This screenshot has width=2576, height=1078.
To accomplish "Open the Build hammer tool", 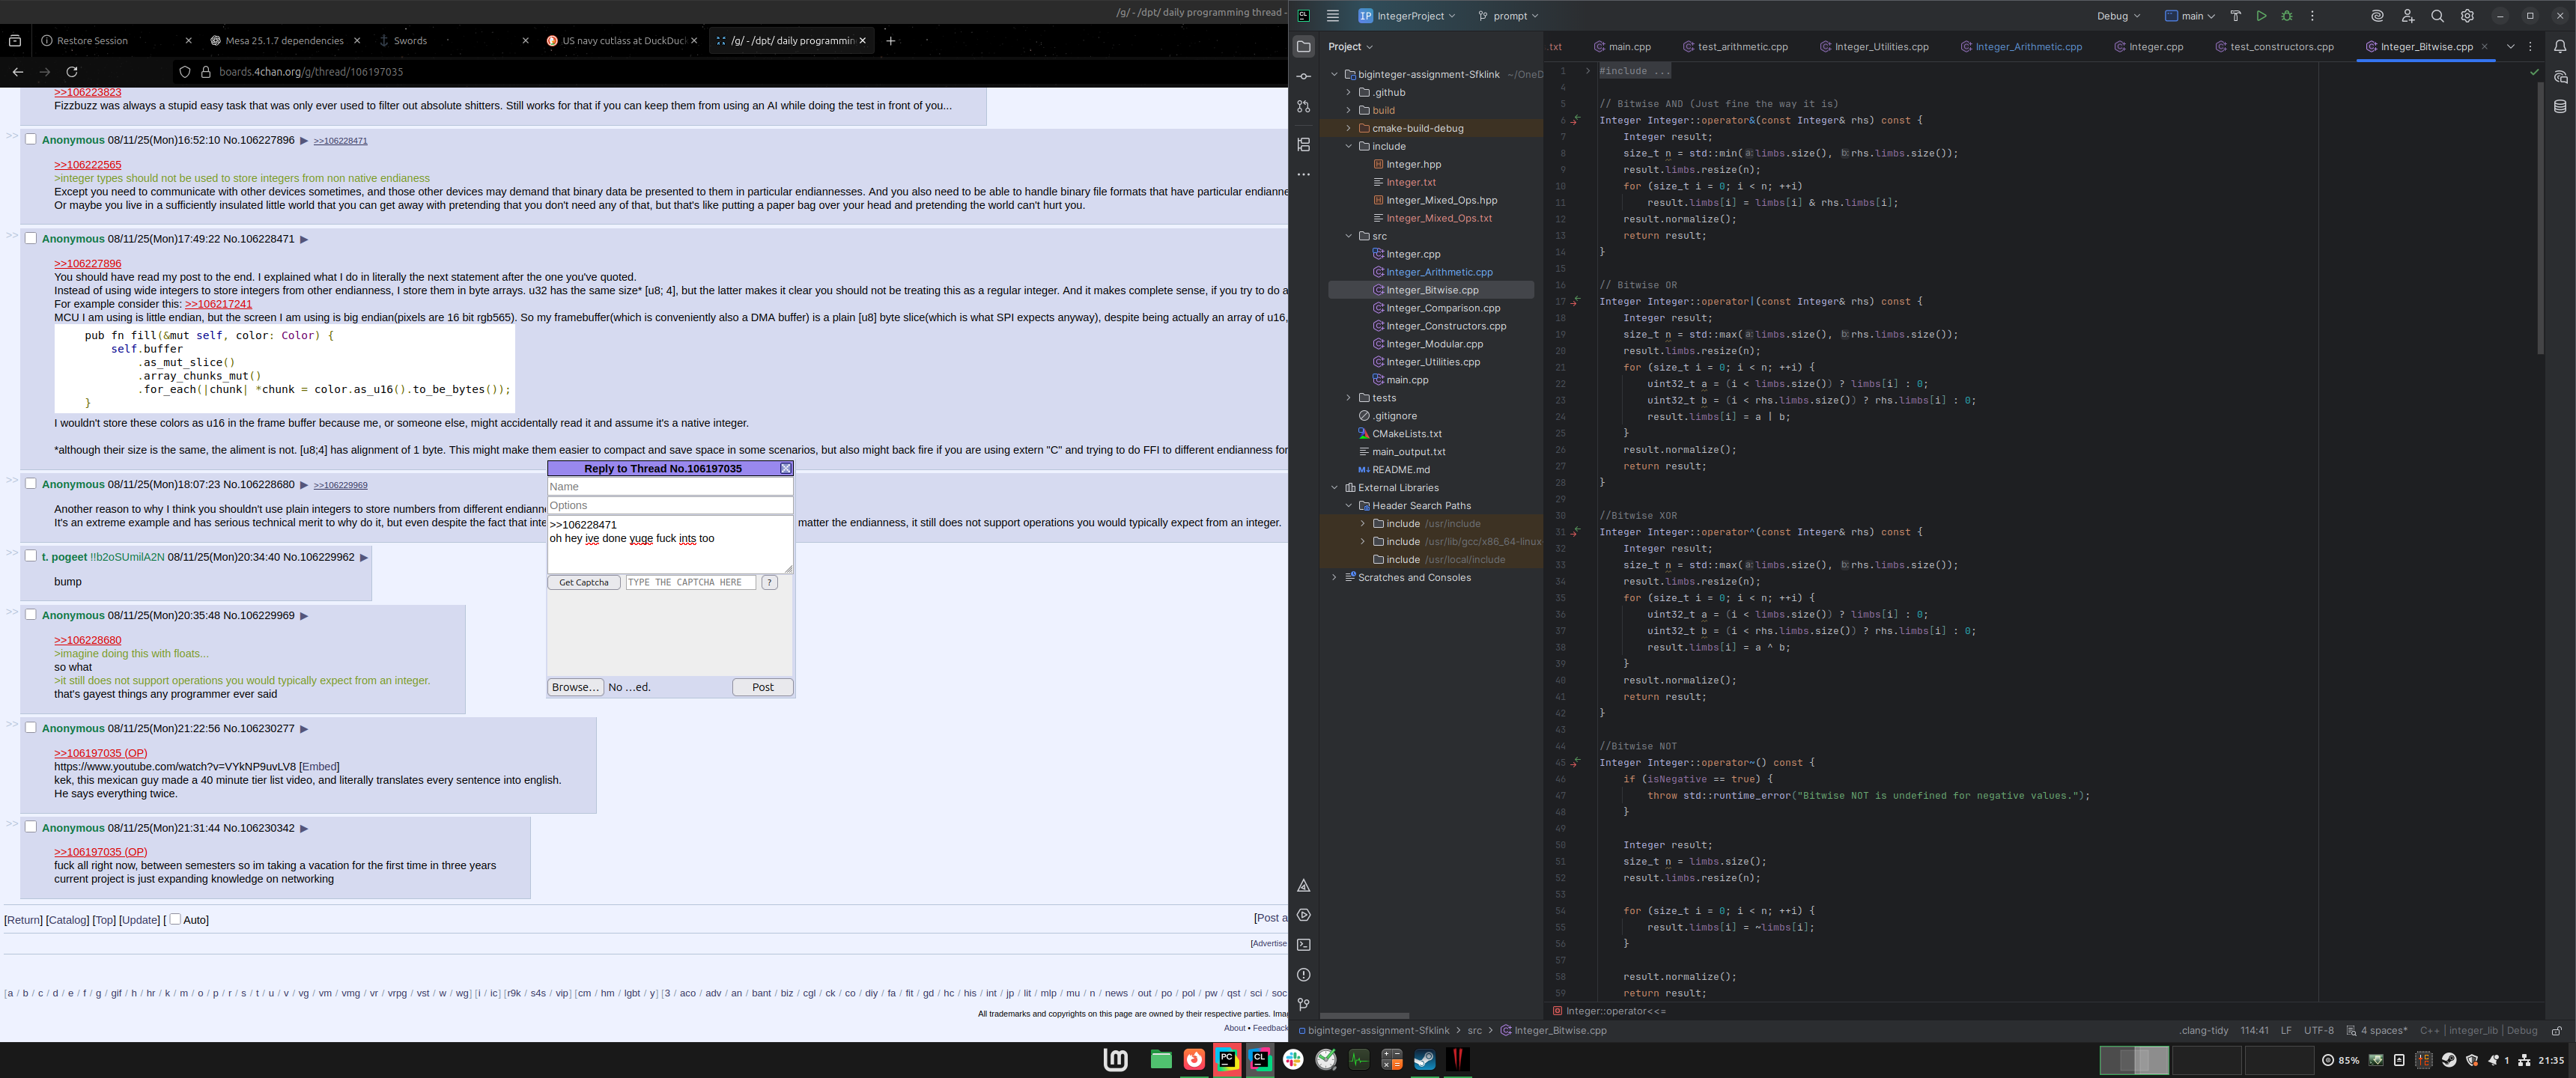I will coord(2236,16).
